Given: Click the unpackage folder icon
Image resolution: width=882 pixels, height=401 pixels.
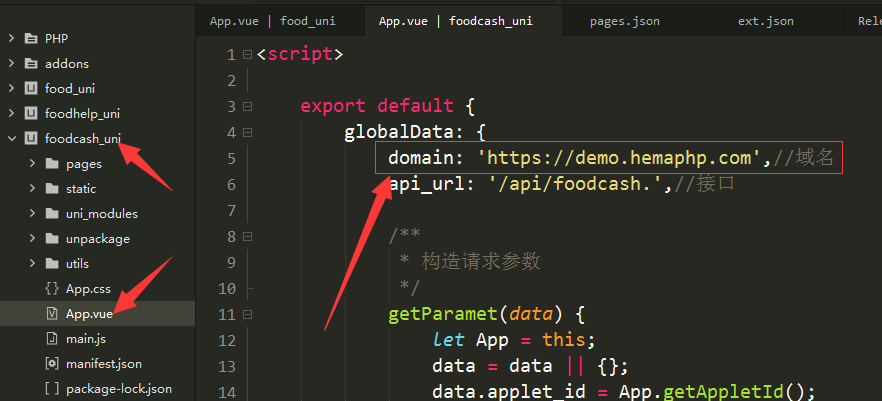Looking at the screenshot, I should point(52,238).
